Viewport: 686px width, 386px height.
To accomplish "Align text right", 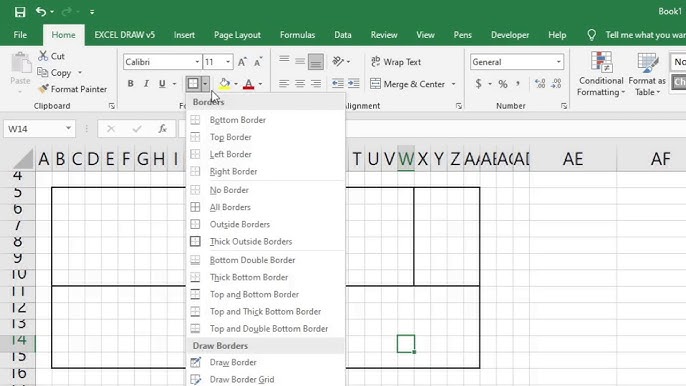I will tap(316, 84).
